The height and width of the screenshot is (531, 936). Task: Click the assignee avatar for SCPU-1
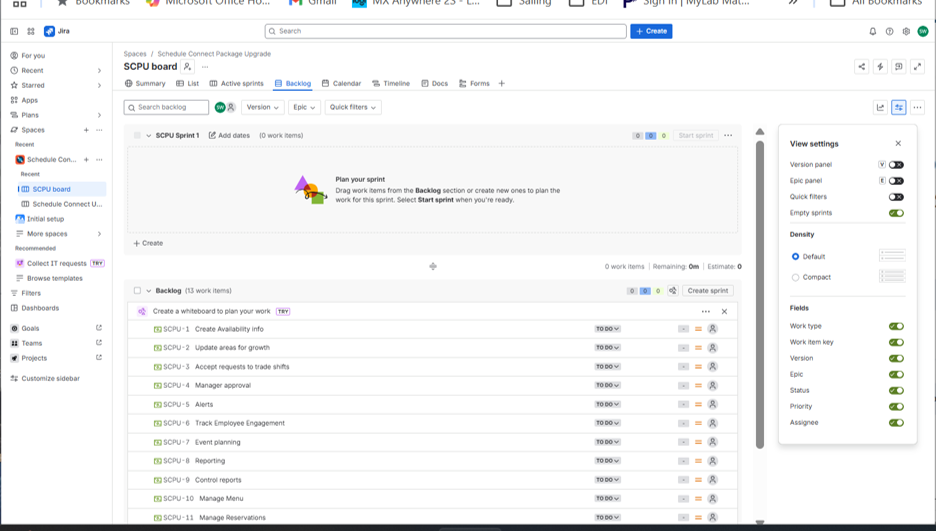click(712, 329)
